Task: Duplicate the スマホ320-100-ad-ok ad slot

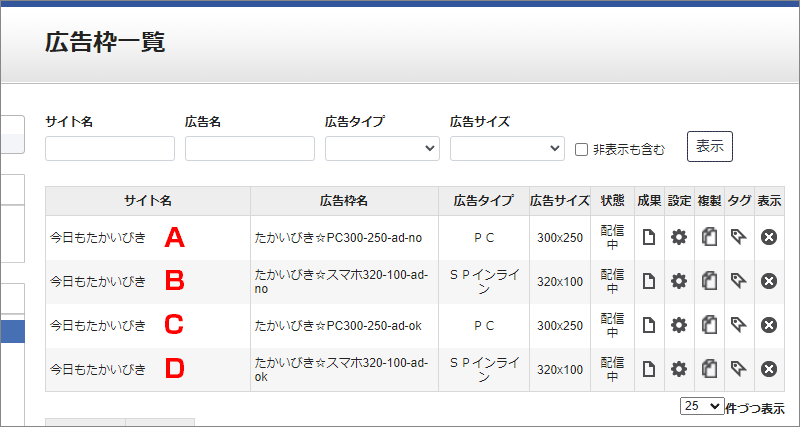Action: [709, 369]
